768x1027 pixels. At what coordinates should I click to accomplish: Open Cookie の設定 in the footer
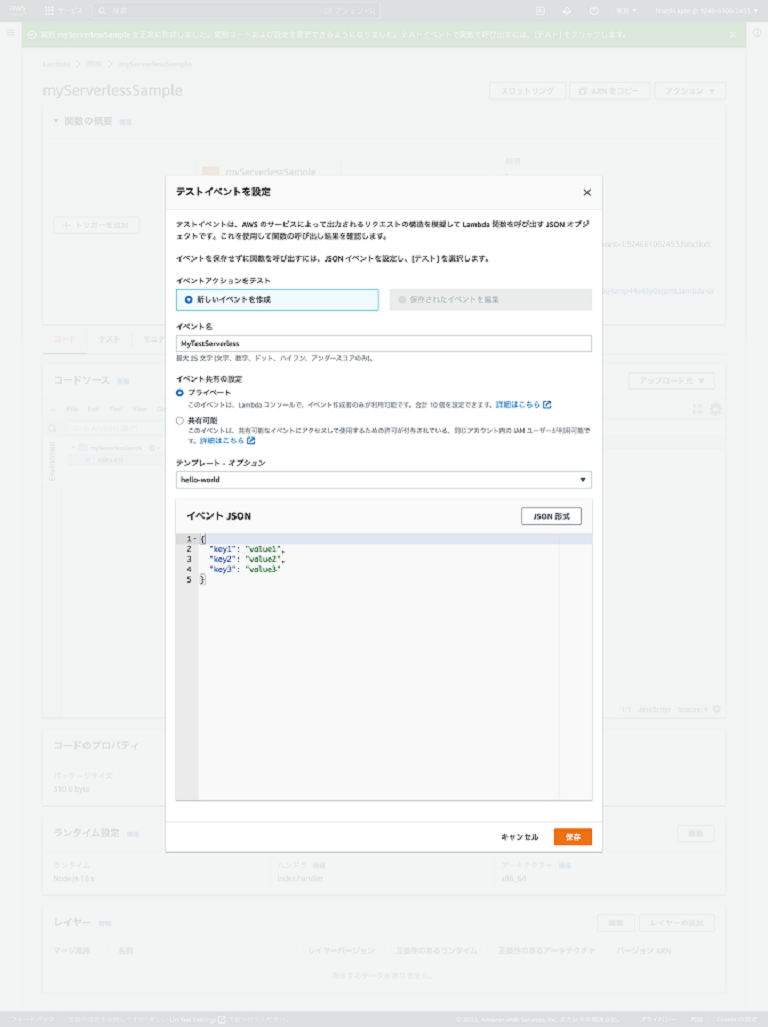coord(737,1020)
